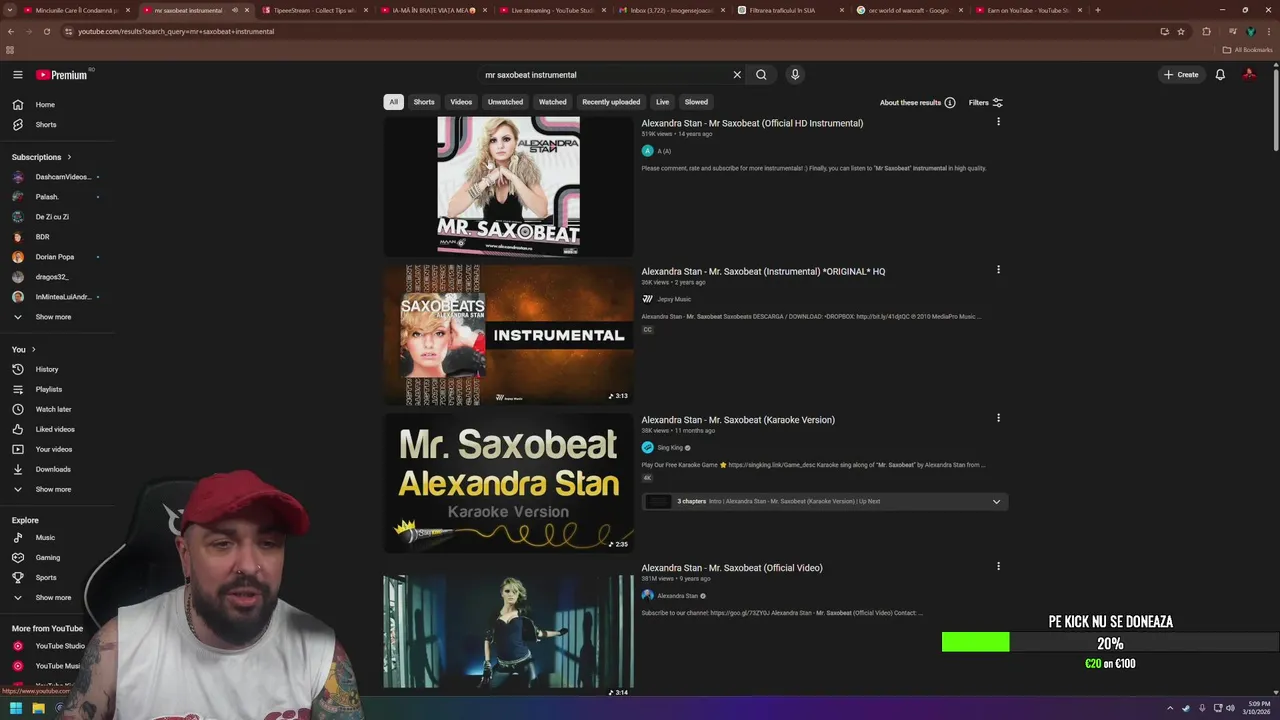Go to the YouTube Premium home logo
Viewport: 1280px width, 720px height.
click(x=62, y=75)
